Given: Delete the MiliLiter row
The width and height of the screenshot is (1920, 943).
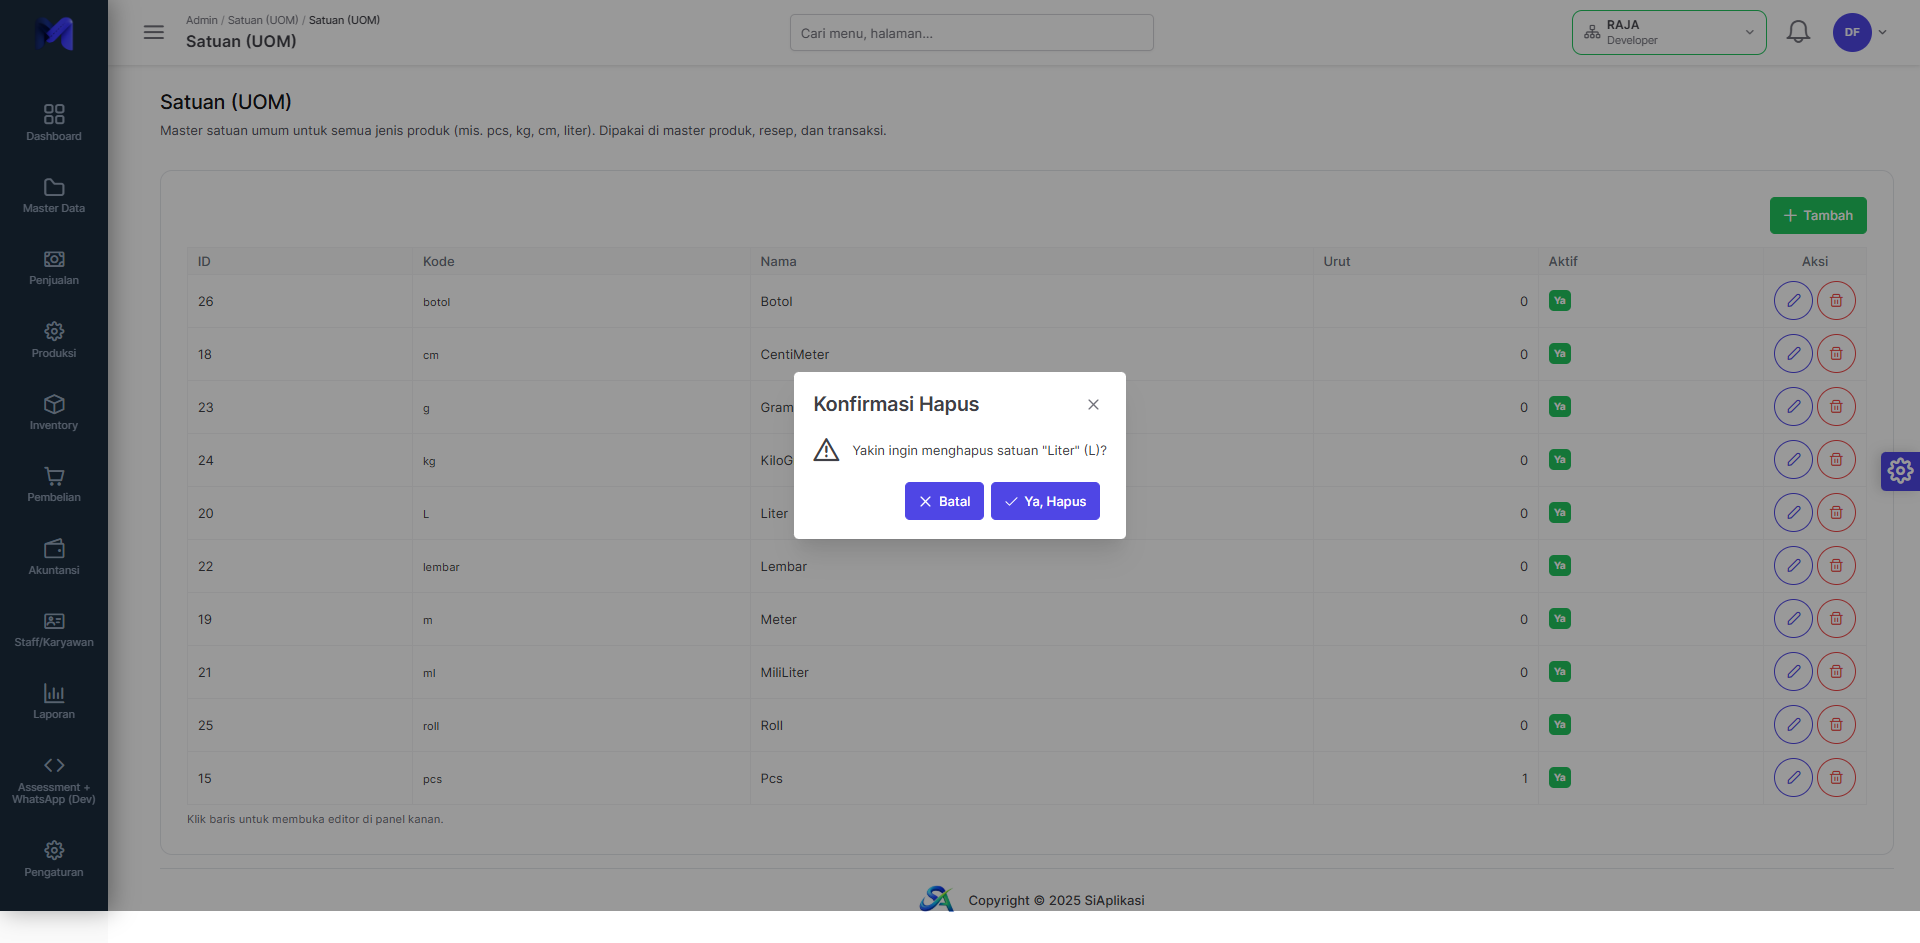Looking at the screenshot, I should coord(1836,672).
